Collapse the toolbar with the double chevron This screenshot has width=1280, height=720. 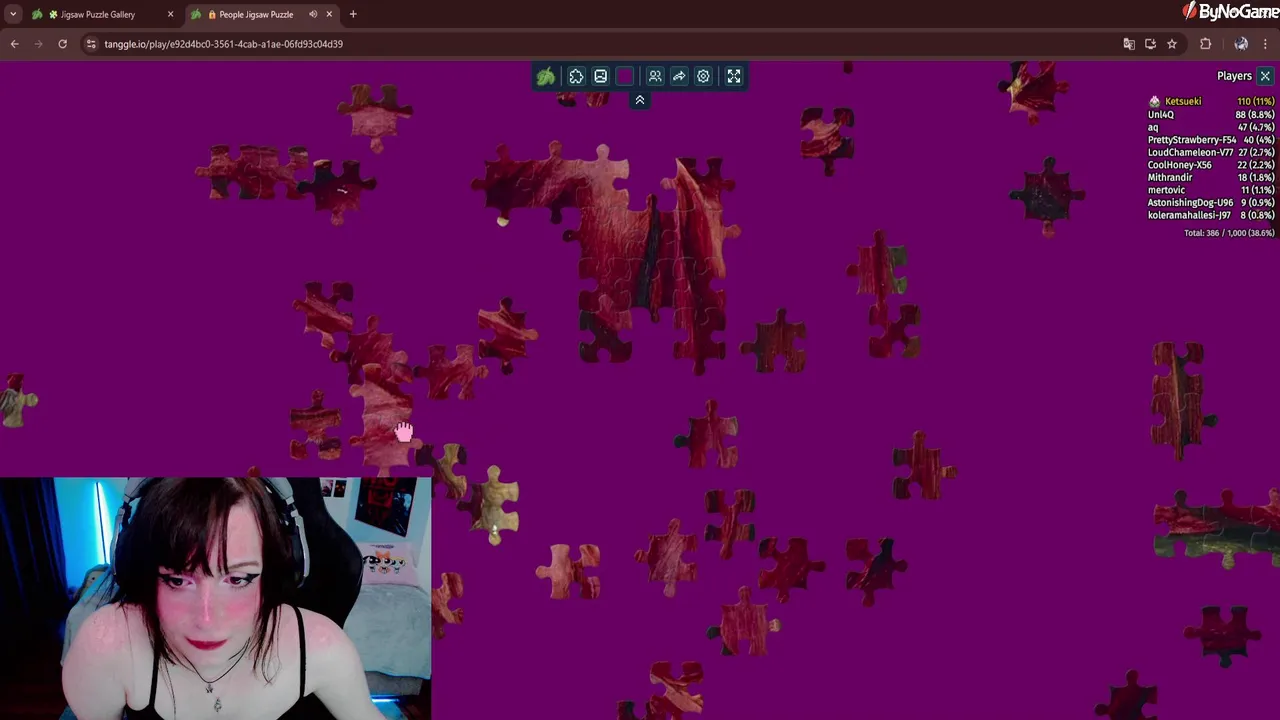pyautogui.click(x=640, y=100)
